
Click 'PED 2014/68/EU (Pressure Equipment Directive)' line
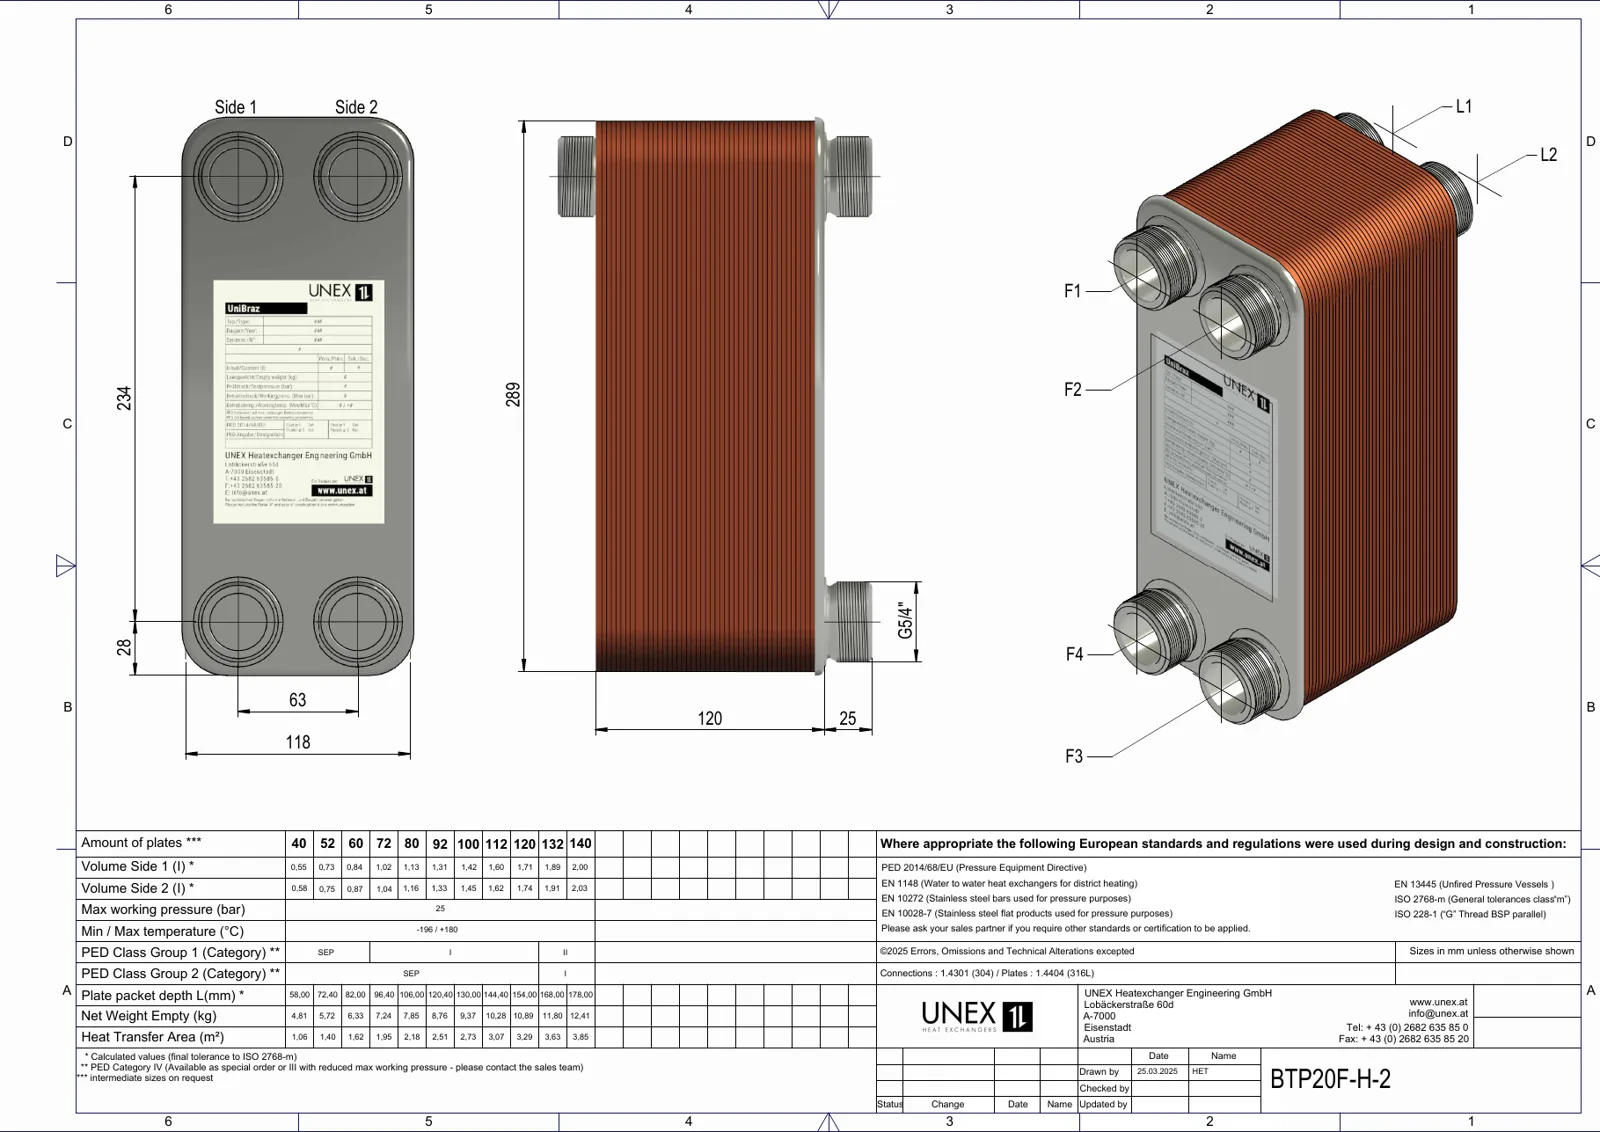984,868
